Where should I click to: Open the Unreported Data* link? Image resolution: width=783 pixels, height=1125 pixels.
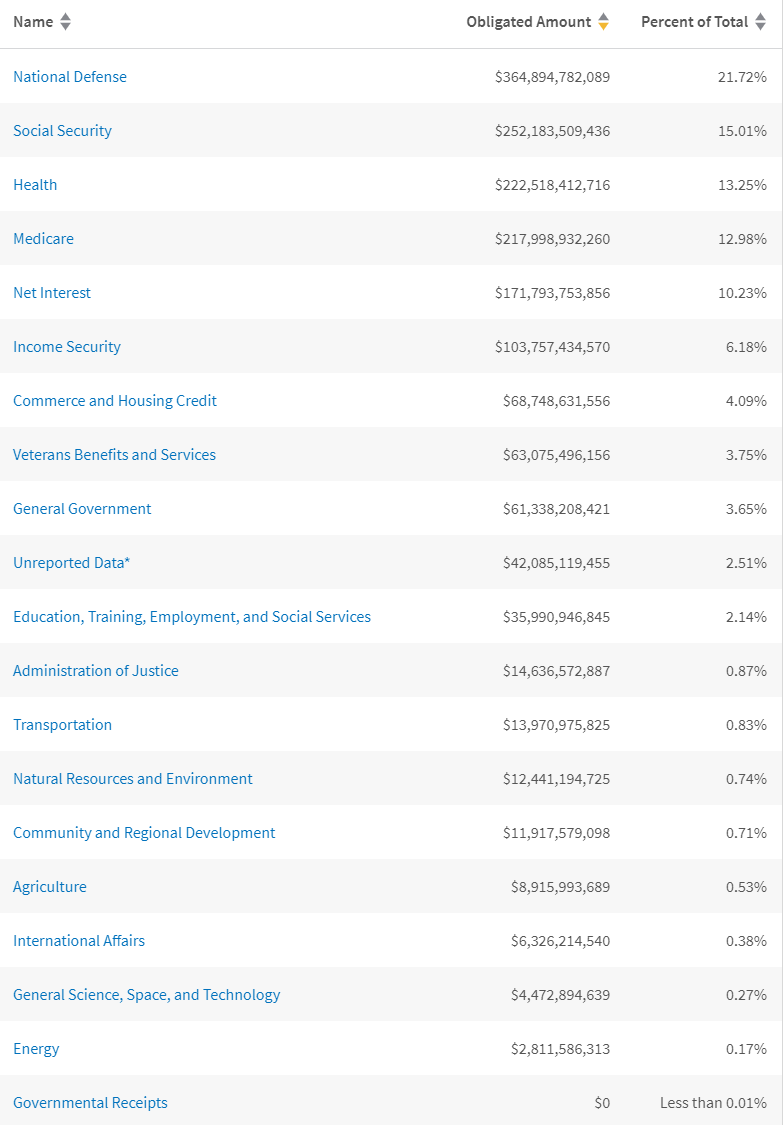(x=71, y=563)
